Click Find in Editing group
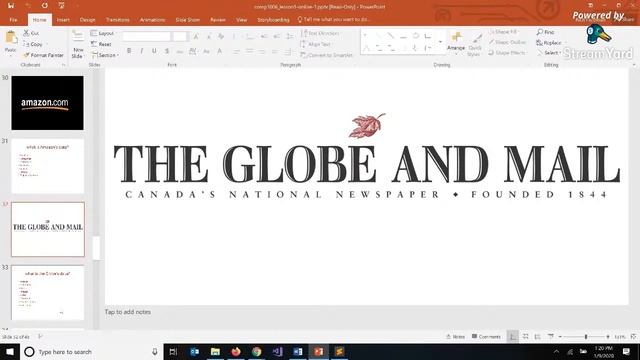This screenshot has height=360, width=640. (x=546, y=32)
